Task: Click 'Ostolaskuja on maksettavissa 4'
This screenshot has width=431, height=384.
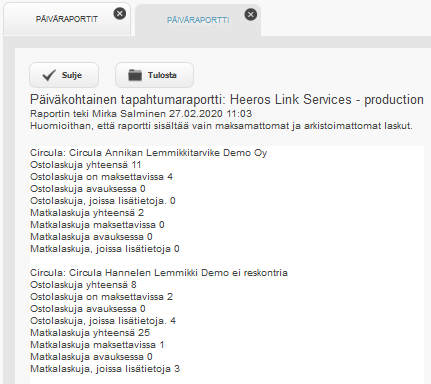Action: coord(101,177)
